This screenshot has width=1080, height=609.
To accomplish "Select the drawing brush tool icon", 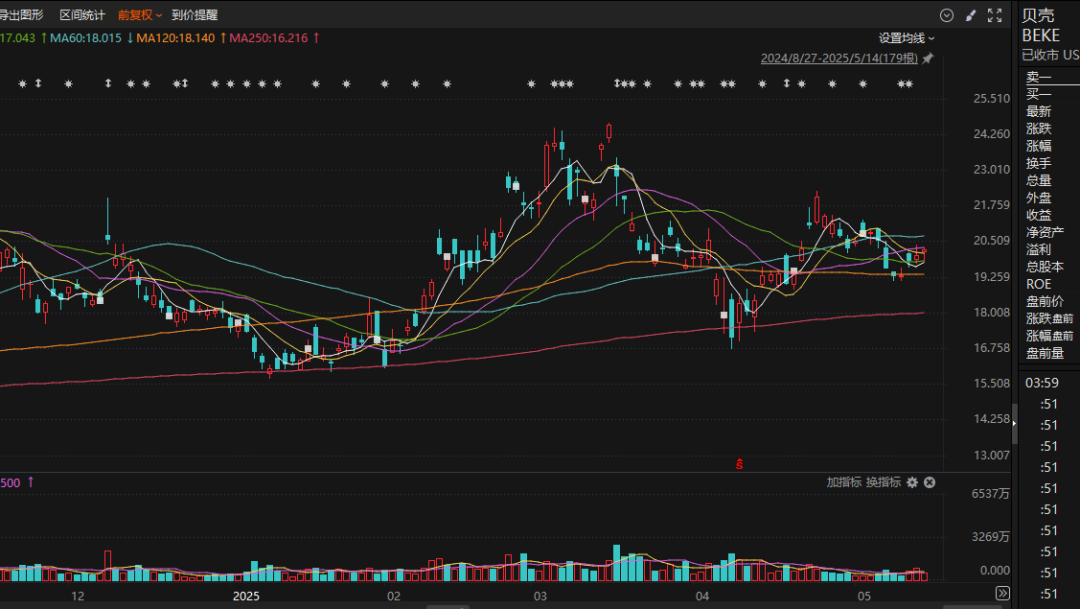I will coord(970,15).
